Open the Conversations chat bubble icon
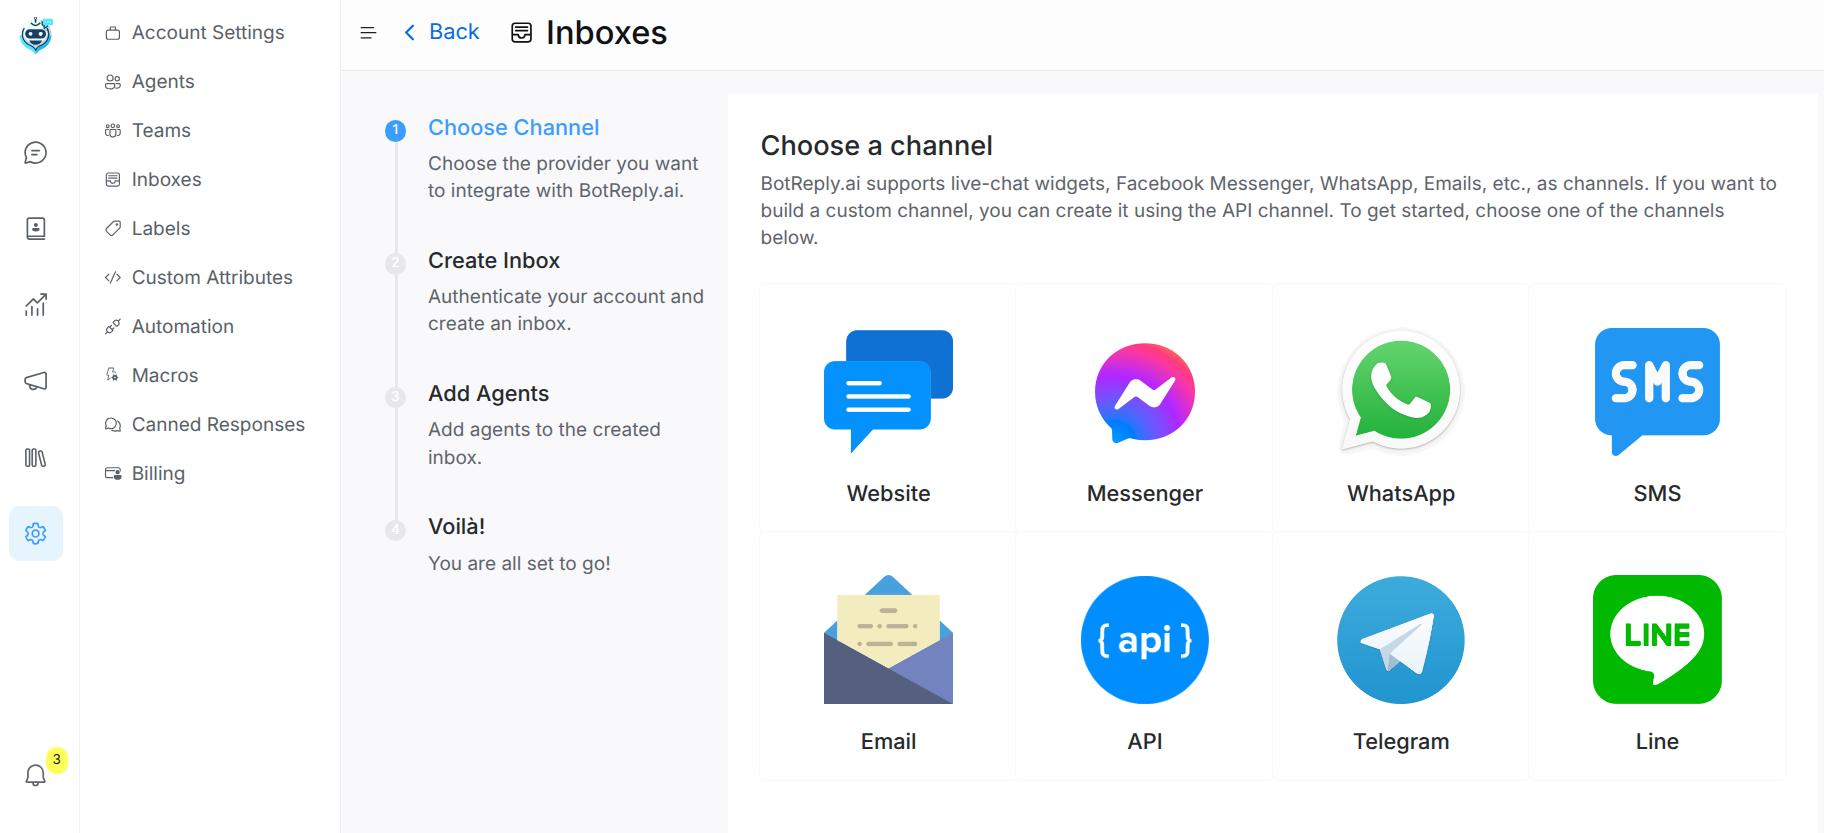 [x=36, y=153]
